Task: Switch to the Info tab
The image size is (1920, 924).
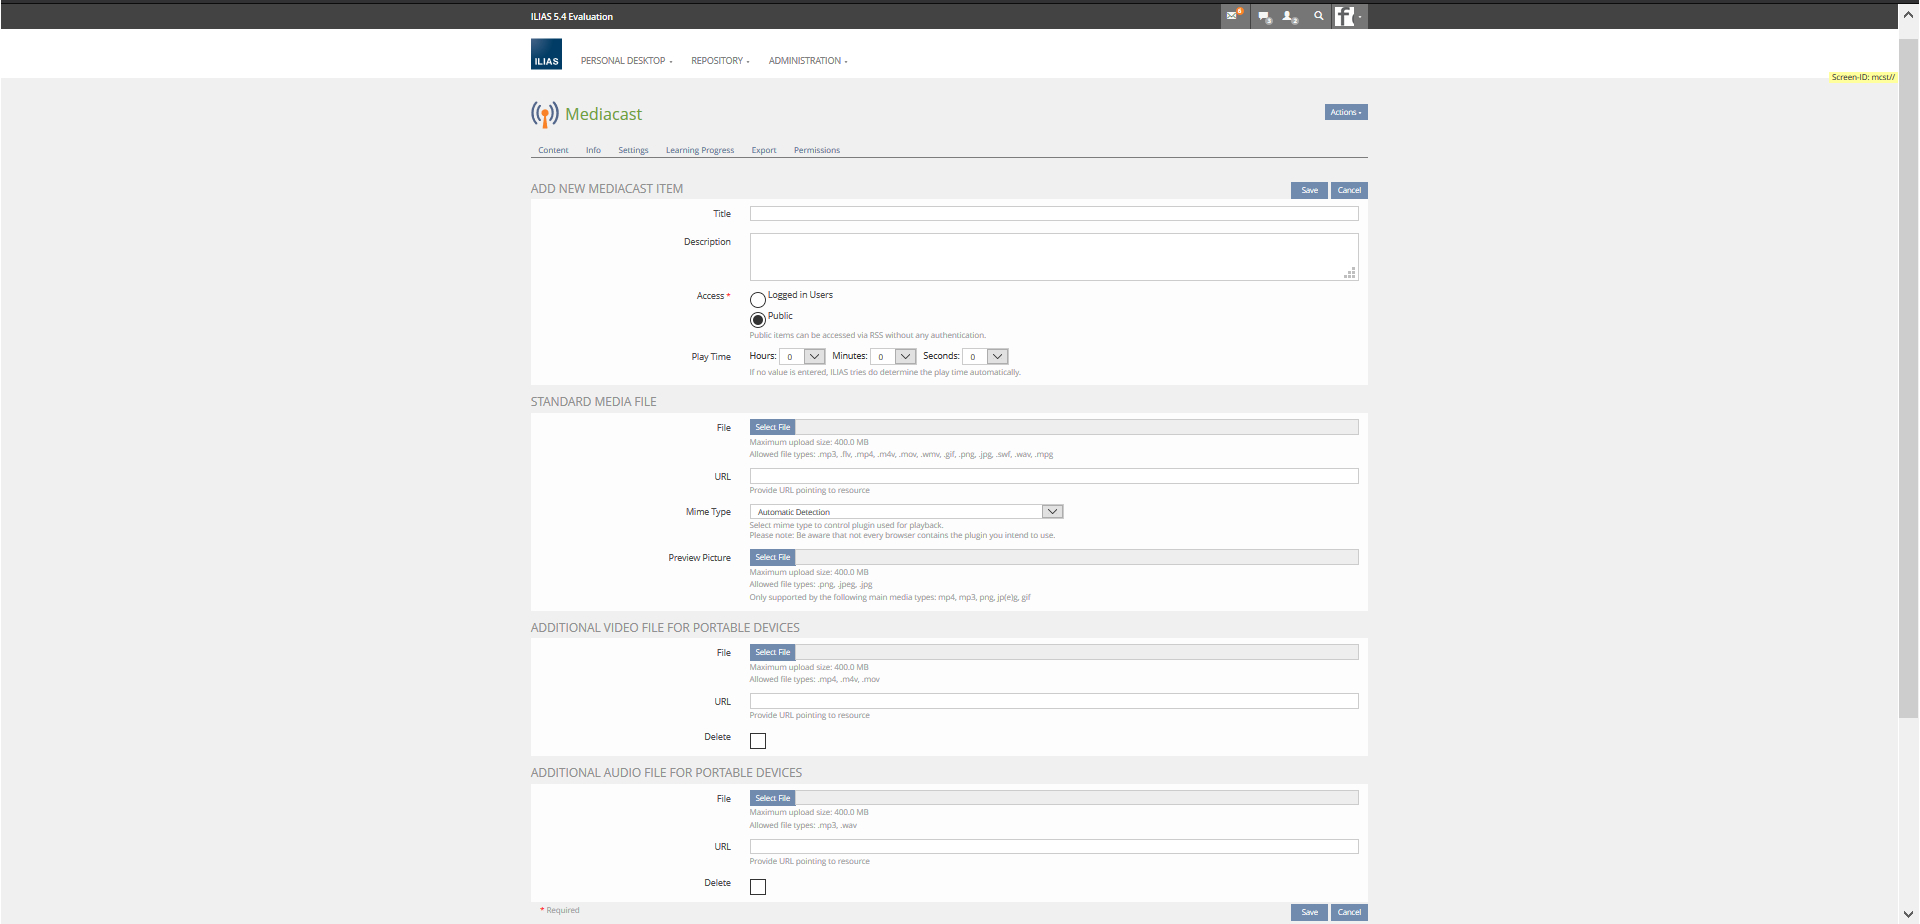Action: (593, 150)
